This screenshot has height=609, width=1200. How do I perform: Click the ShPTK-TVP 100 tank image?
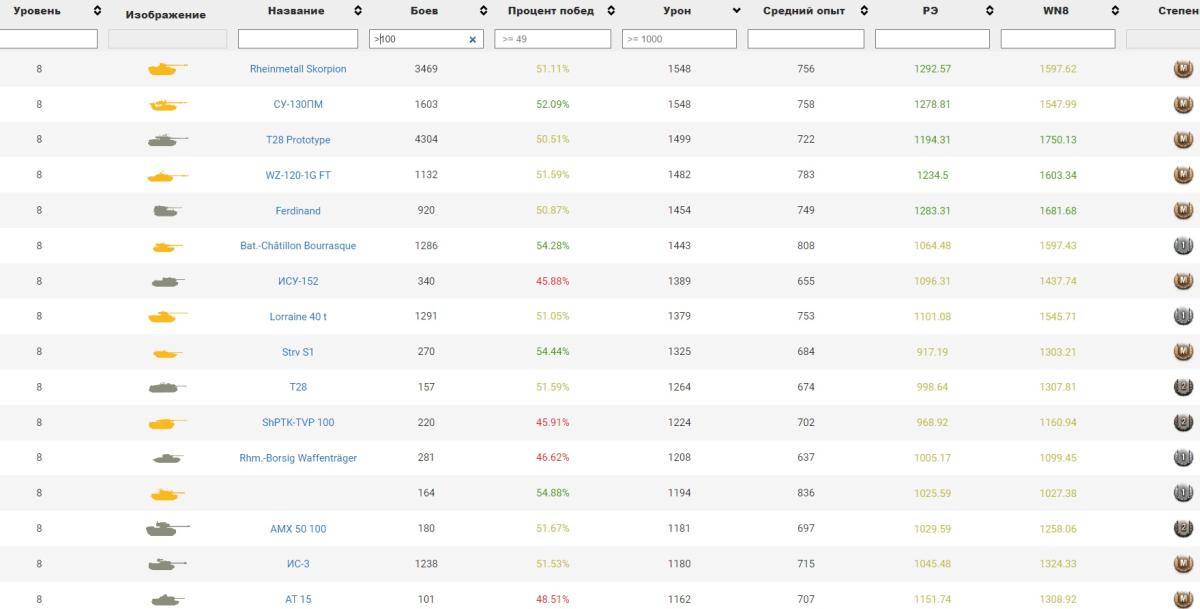click(x=167, y=423)
